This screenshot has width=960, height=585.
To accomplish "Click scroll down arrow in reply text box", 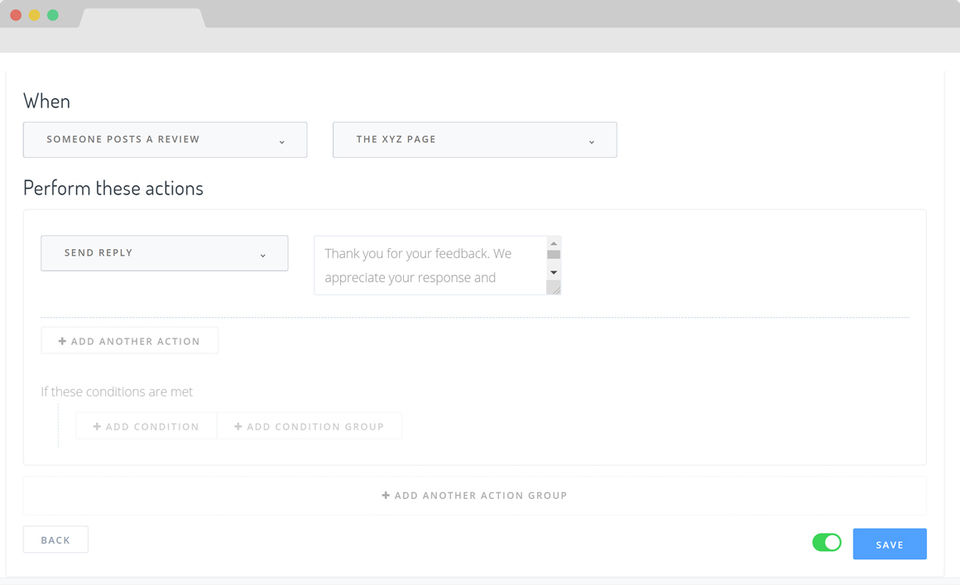I will 553,272.
